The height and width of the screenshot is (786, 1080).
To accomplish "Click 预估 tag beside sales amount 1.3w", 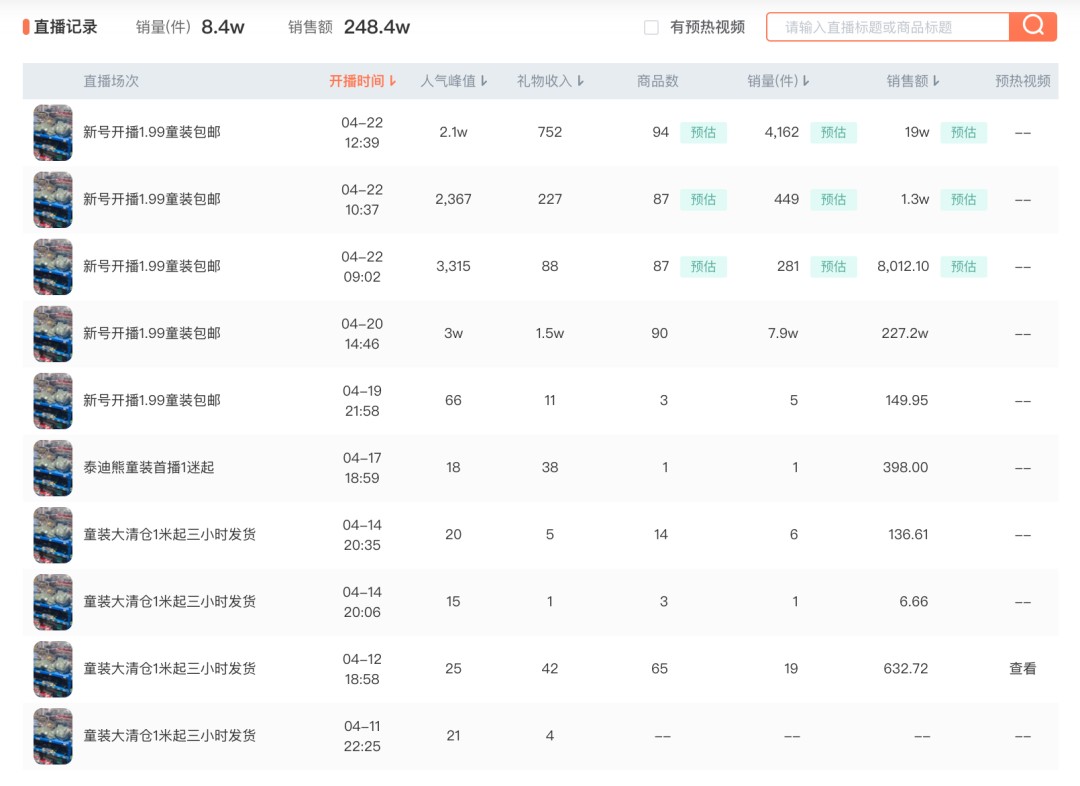I will coord(964,199).
